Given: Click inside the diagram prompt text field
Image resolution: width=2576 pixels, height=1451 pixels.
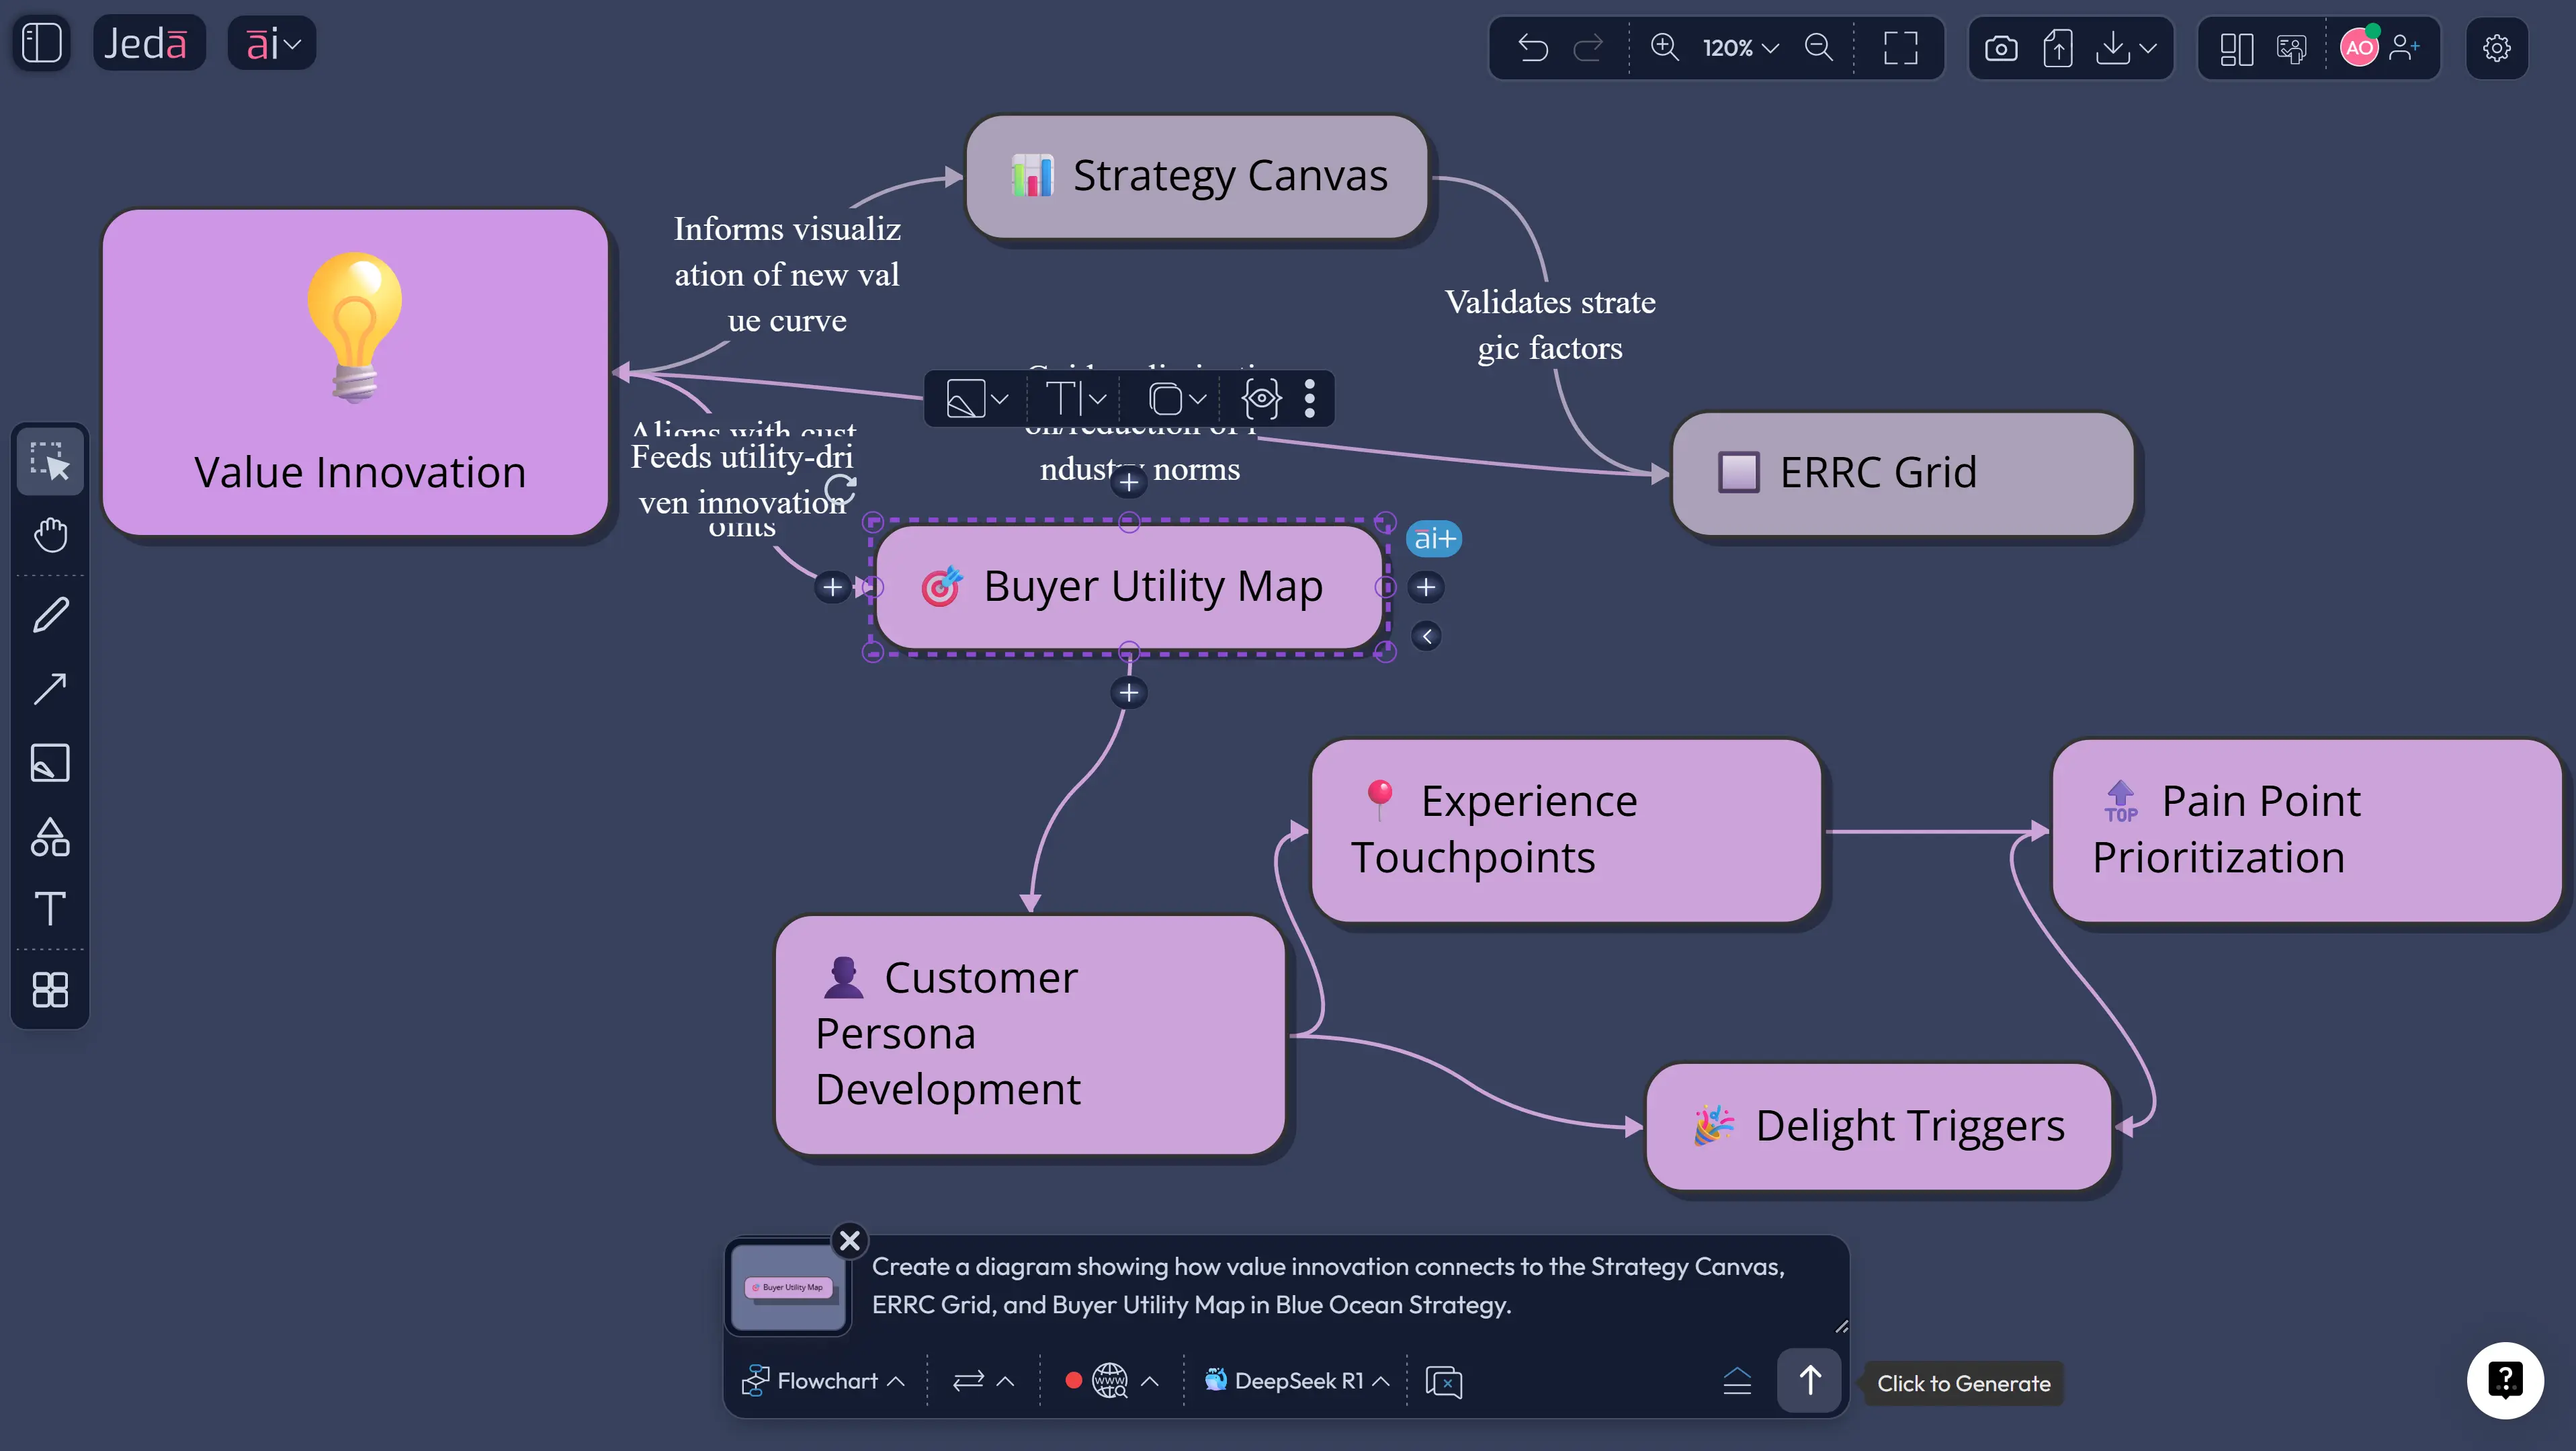Looking at the screenshot, I should [x=1300, y=1285].
